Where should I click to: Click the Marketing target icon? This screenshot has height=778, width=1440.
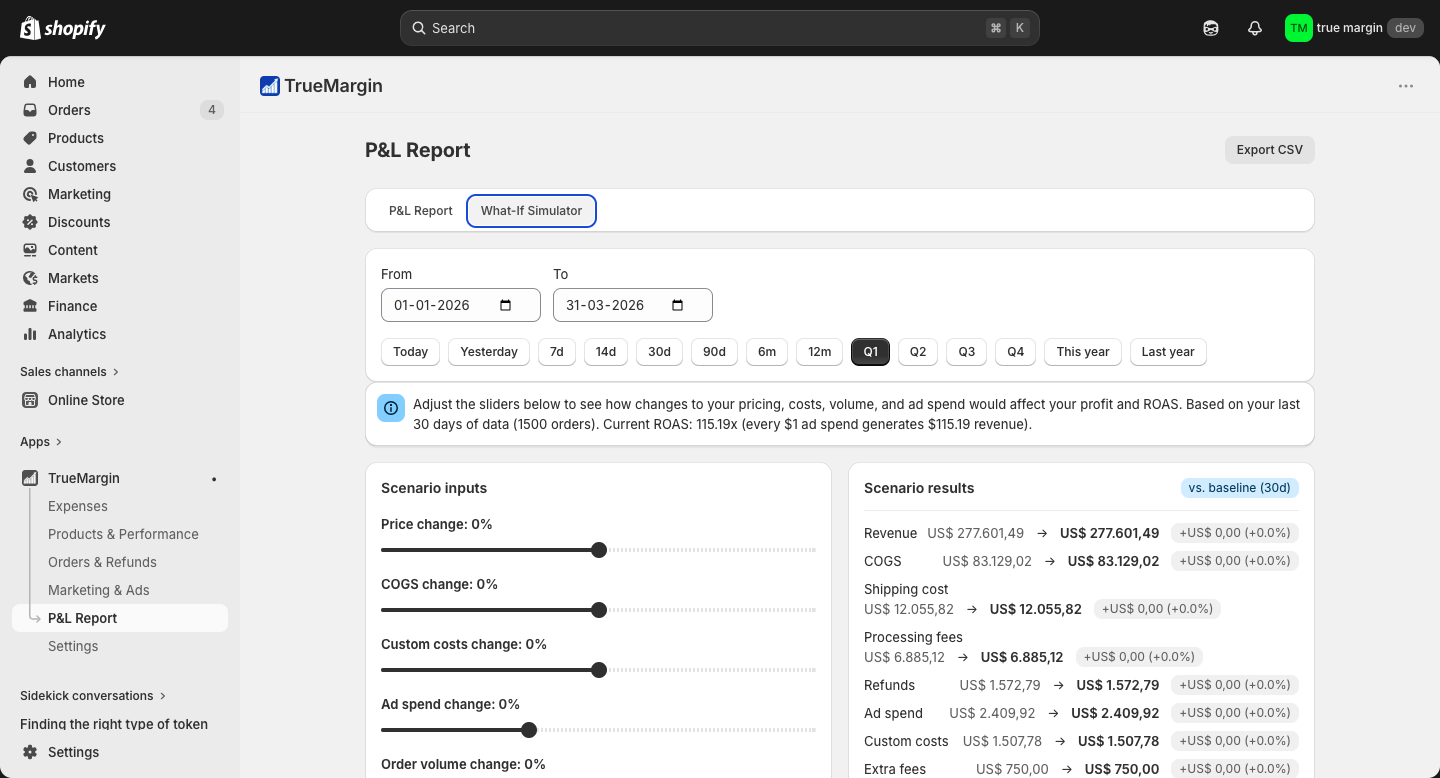point(30,194)
